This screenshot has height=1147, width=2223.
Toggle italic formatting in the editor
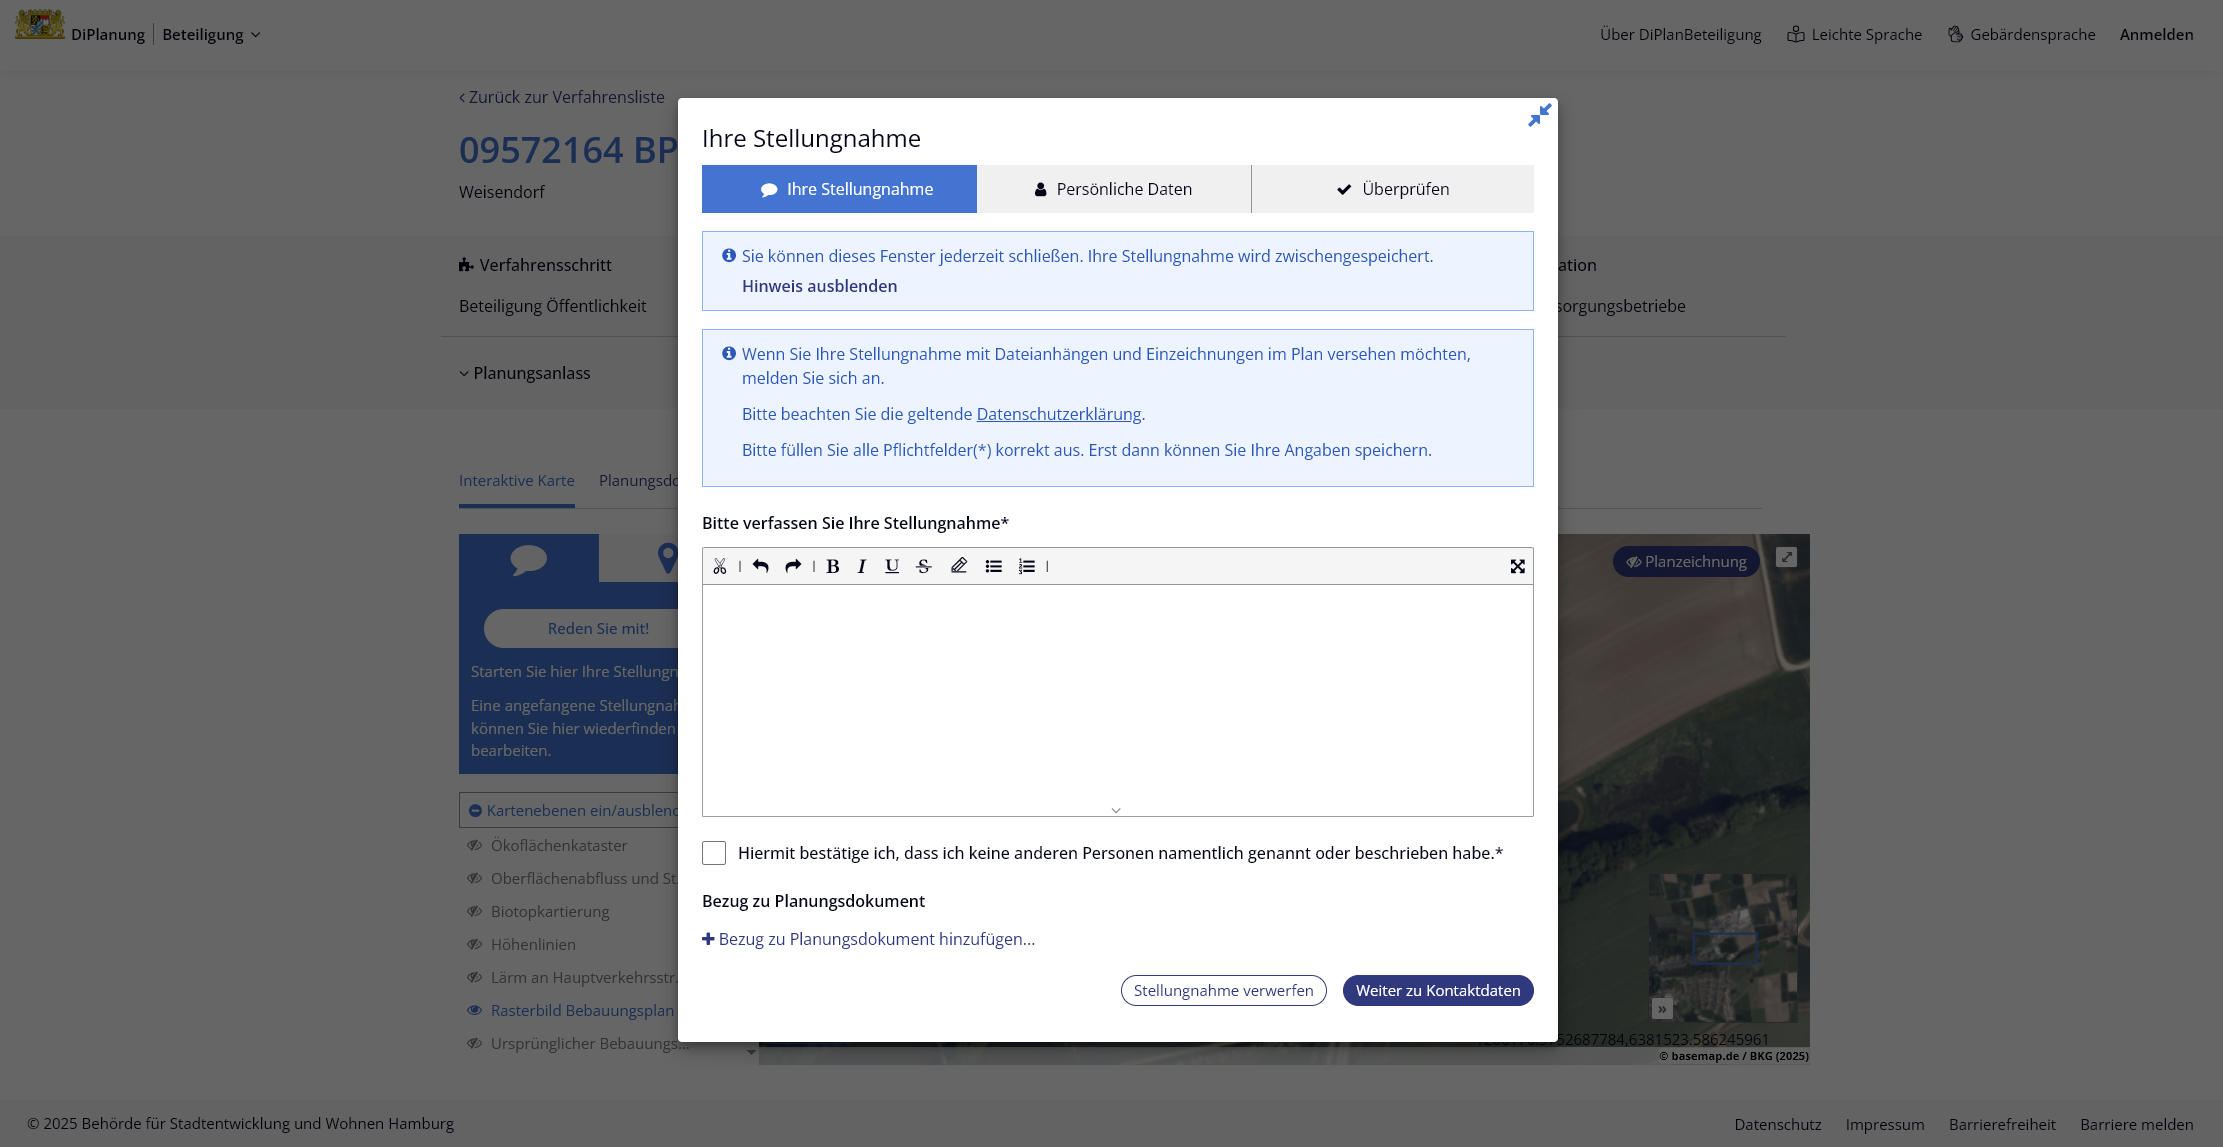pyautogui.click(x=862, y=566)
